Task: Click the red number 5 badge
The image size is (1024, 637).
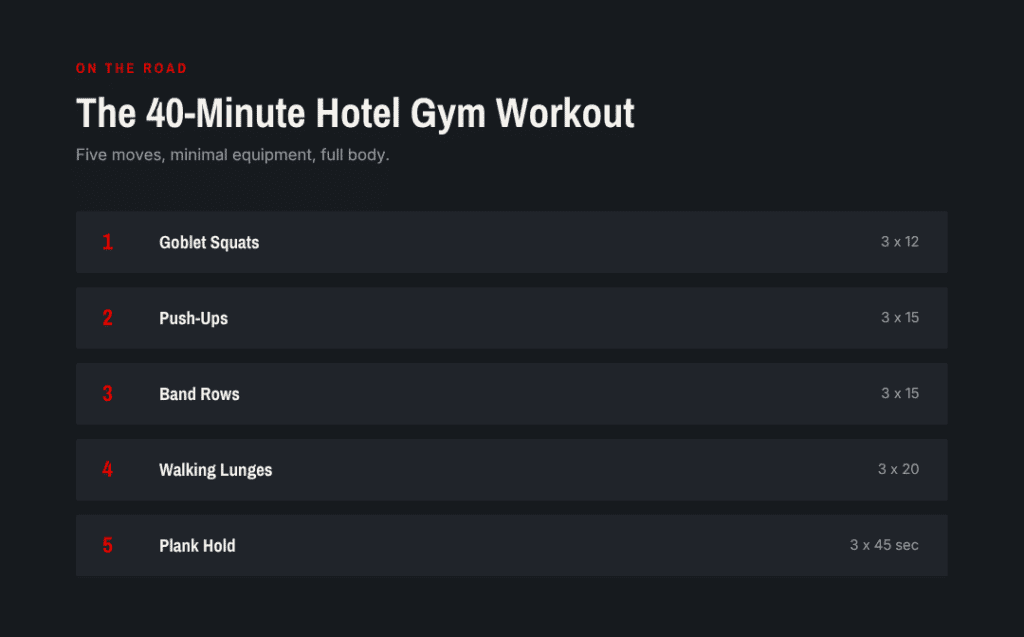Action: pos(108,546)
